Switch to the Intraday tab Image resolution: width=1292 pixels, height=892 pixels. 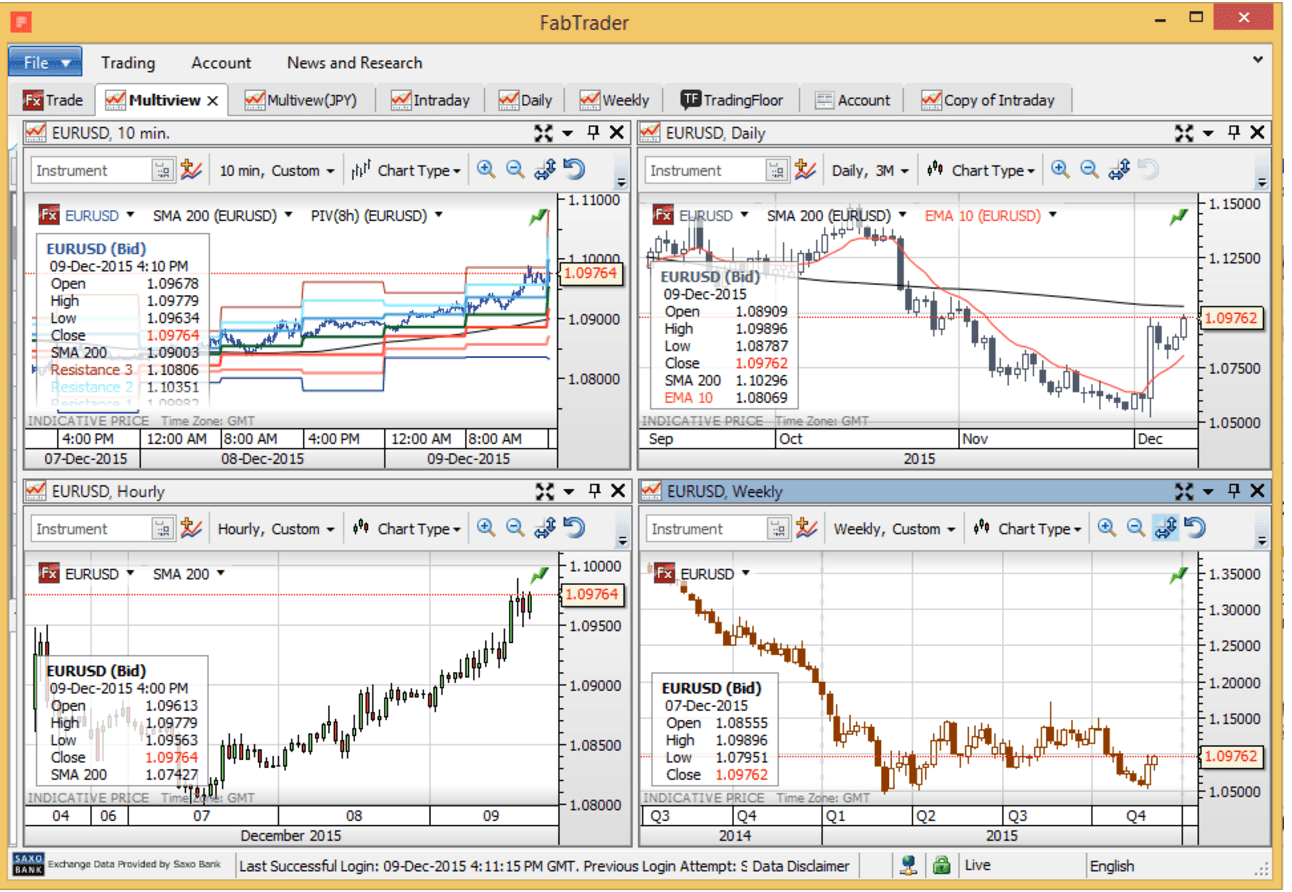click(430, 100)
